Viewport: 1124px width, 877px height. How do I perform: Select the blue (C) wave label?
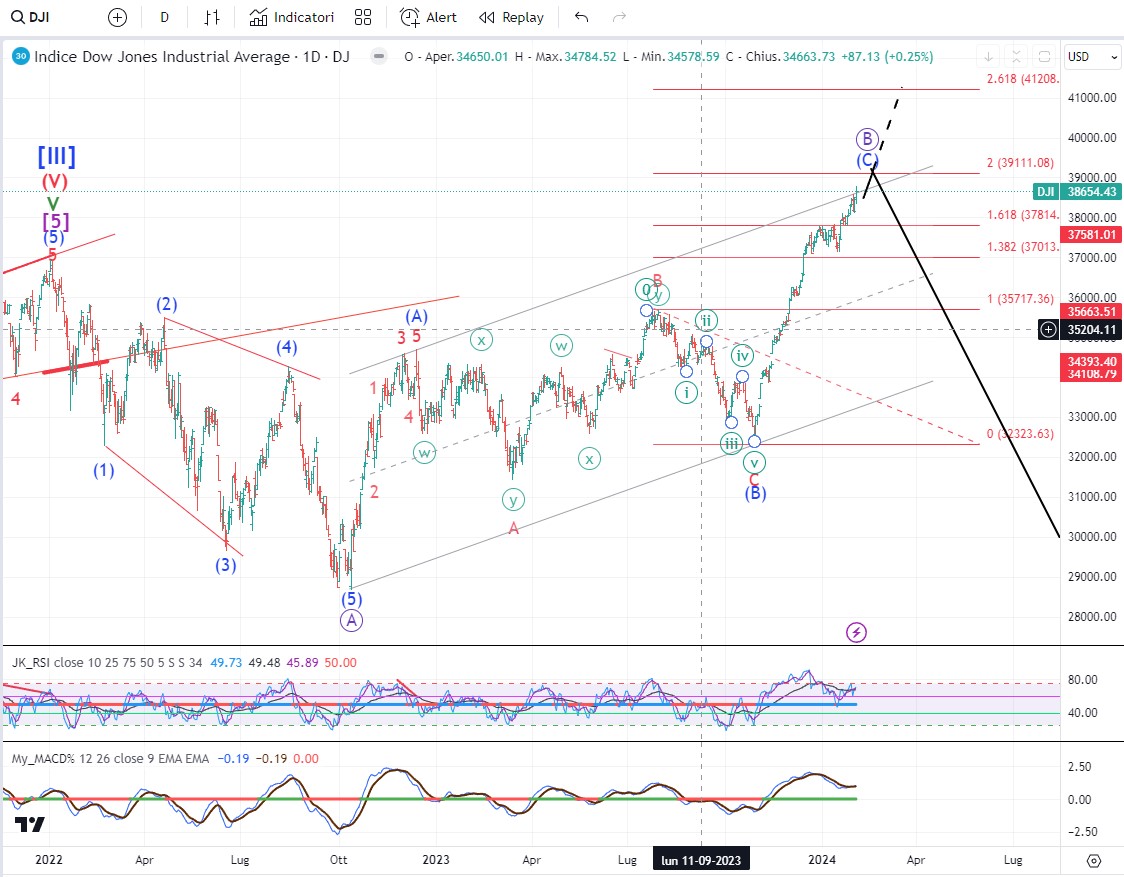point(867,160)
